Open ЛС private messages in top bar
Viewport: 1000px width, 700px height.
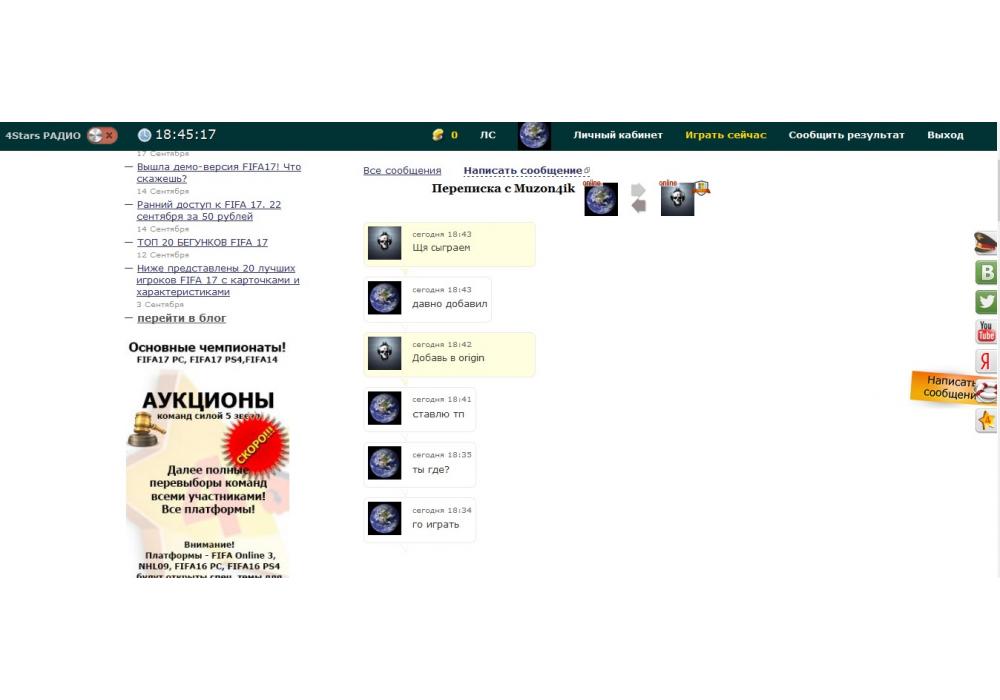pyautogui.click(x=488, y=135)
